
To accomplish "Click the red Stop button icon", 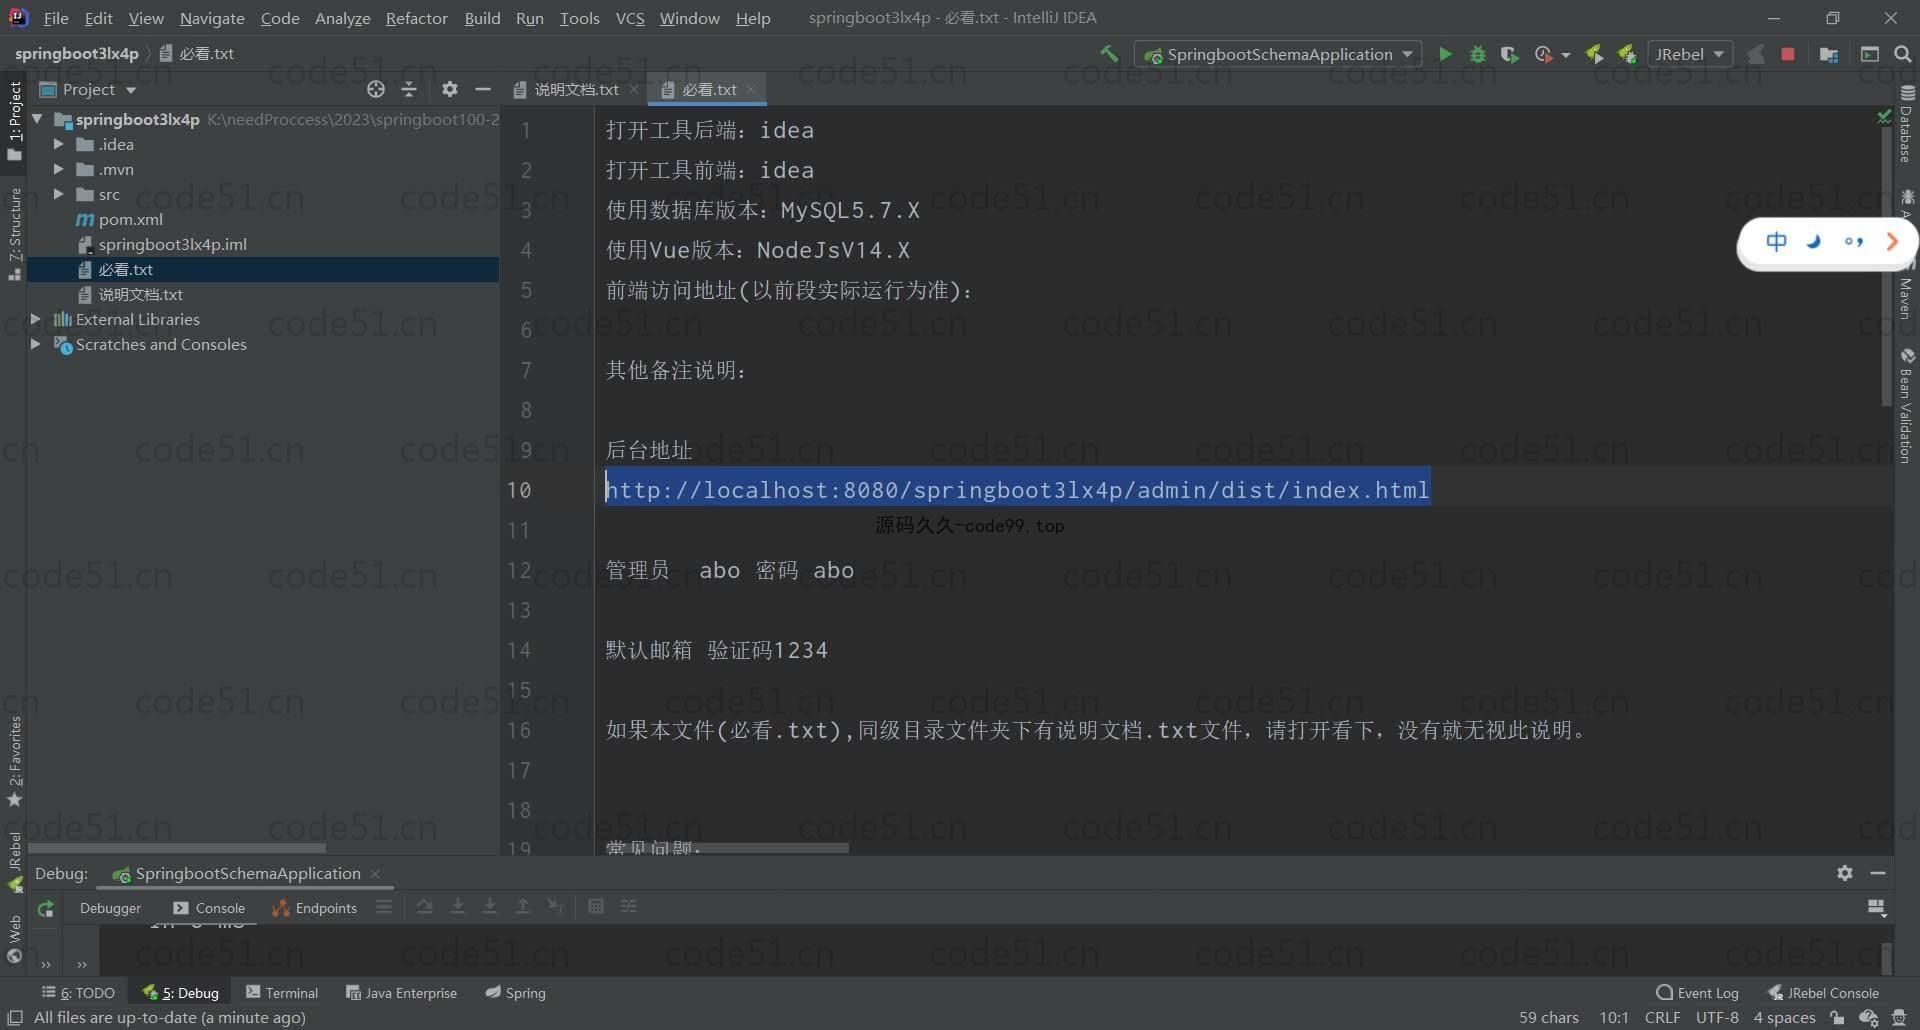I will tap(1787, 54).
